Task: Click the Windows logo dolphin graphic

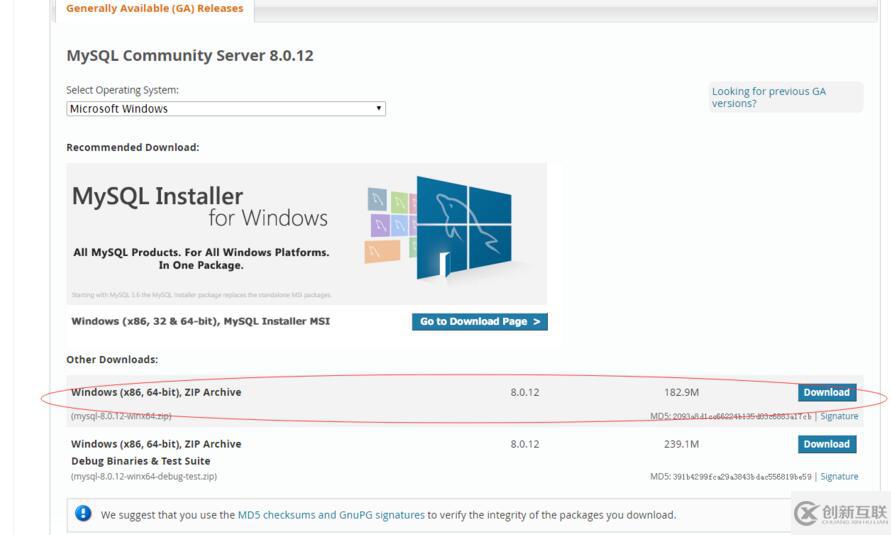Action: pos(463,227)
